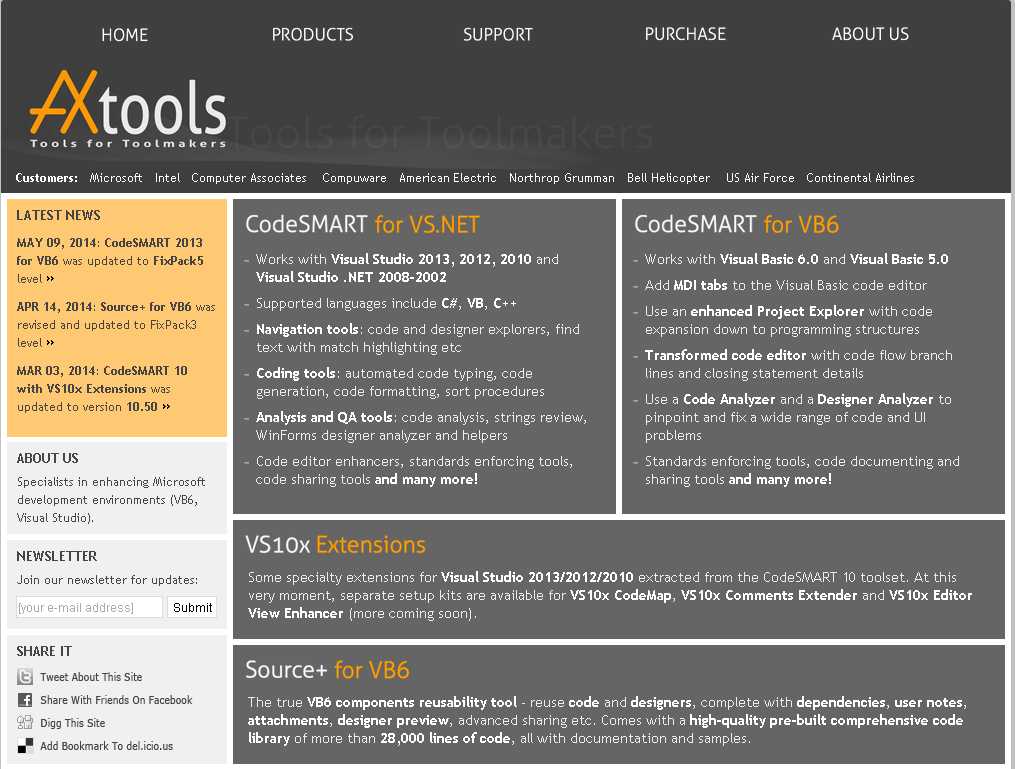Click the Facebook share icon
Image resolution: width=1015 pixels, height=769 pixels.
25,700
